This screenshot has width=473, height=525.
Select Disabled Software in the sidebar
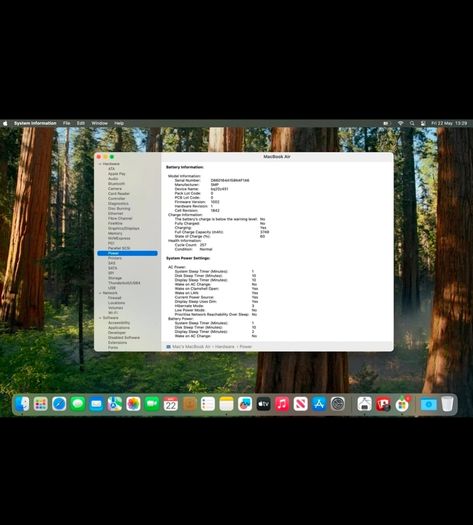[x=124, y=338]
